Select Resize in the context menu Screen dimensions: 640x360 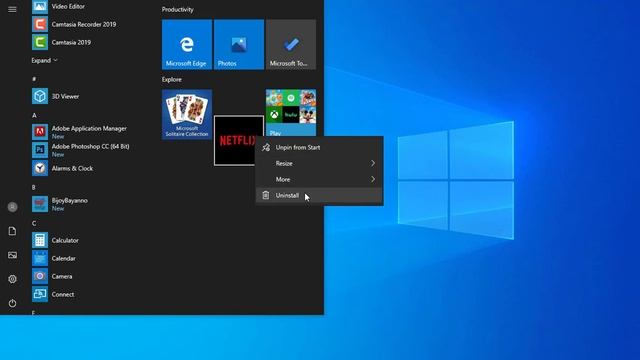coord(319,163)
